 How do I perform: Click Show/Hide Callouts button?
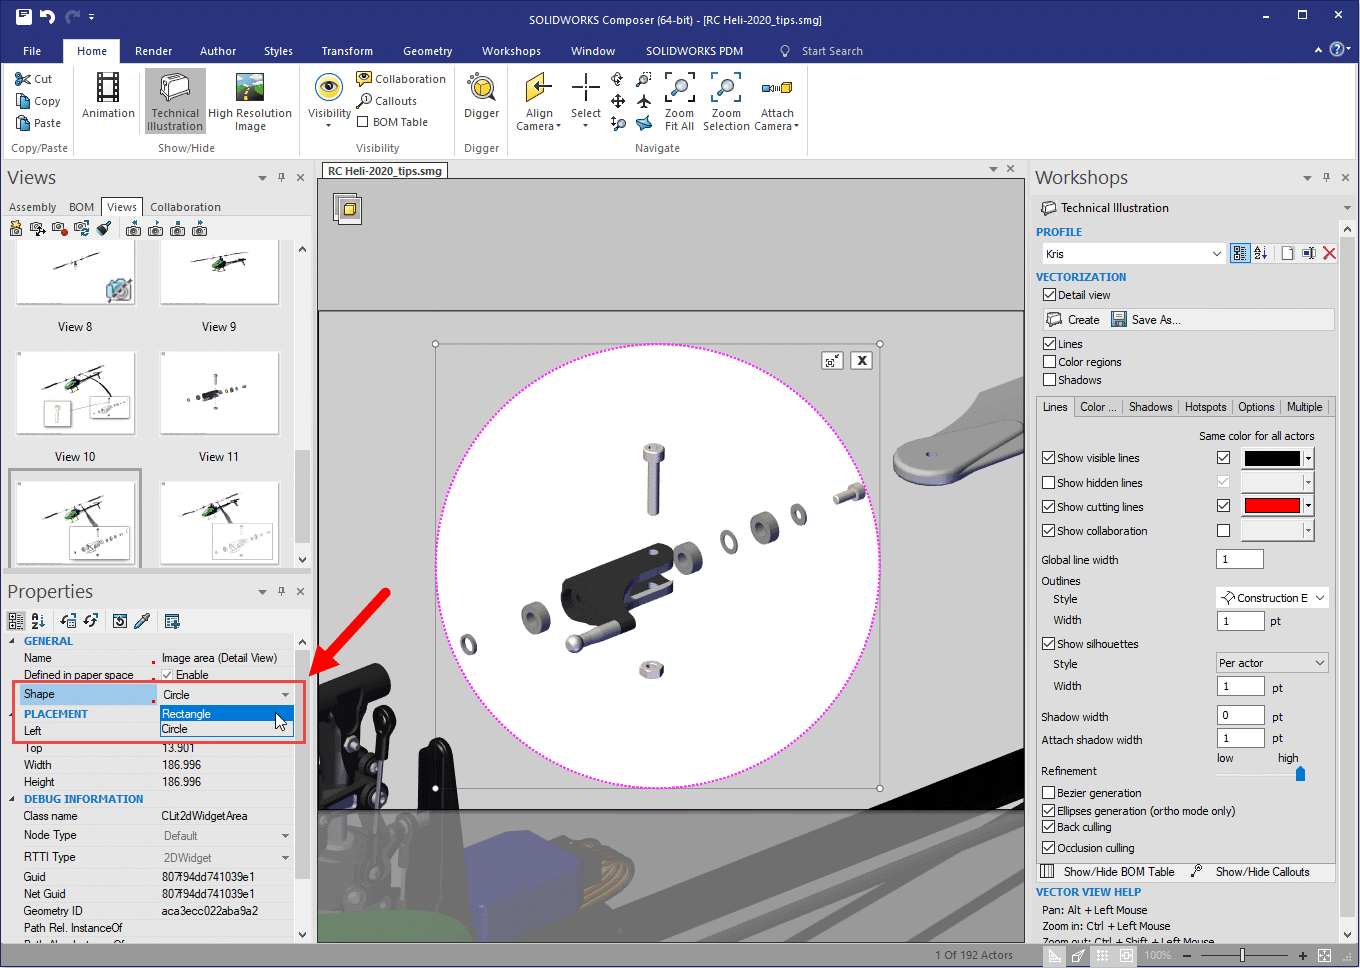pyautogui.click(x=1250, y=872)
